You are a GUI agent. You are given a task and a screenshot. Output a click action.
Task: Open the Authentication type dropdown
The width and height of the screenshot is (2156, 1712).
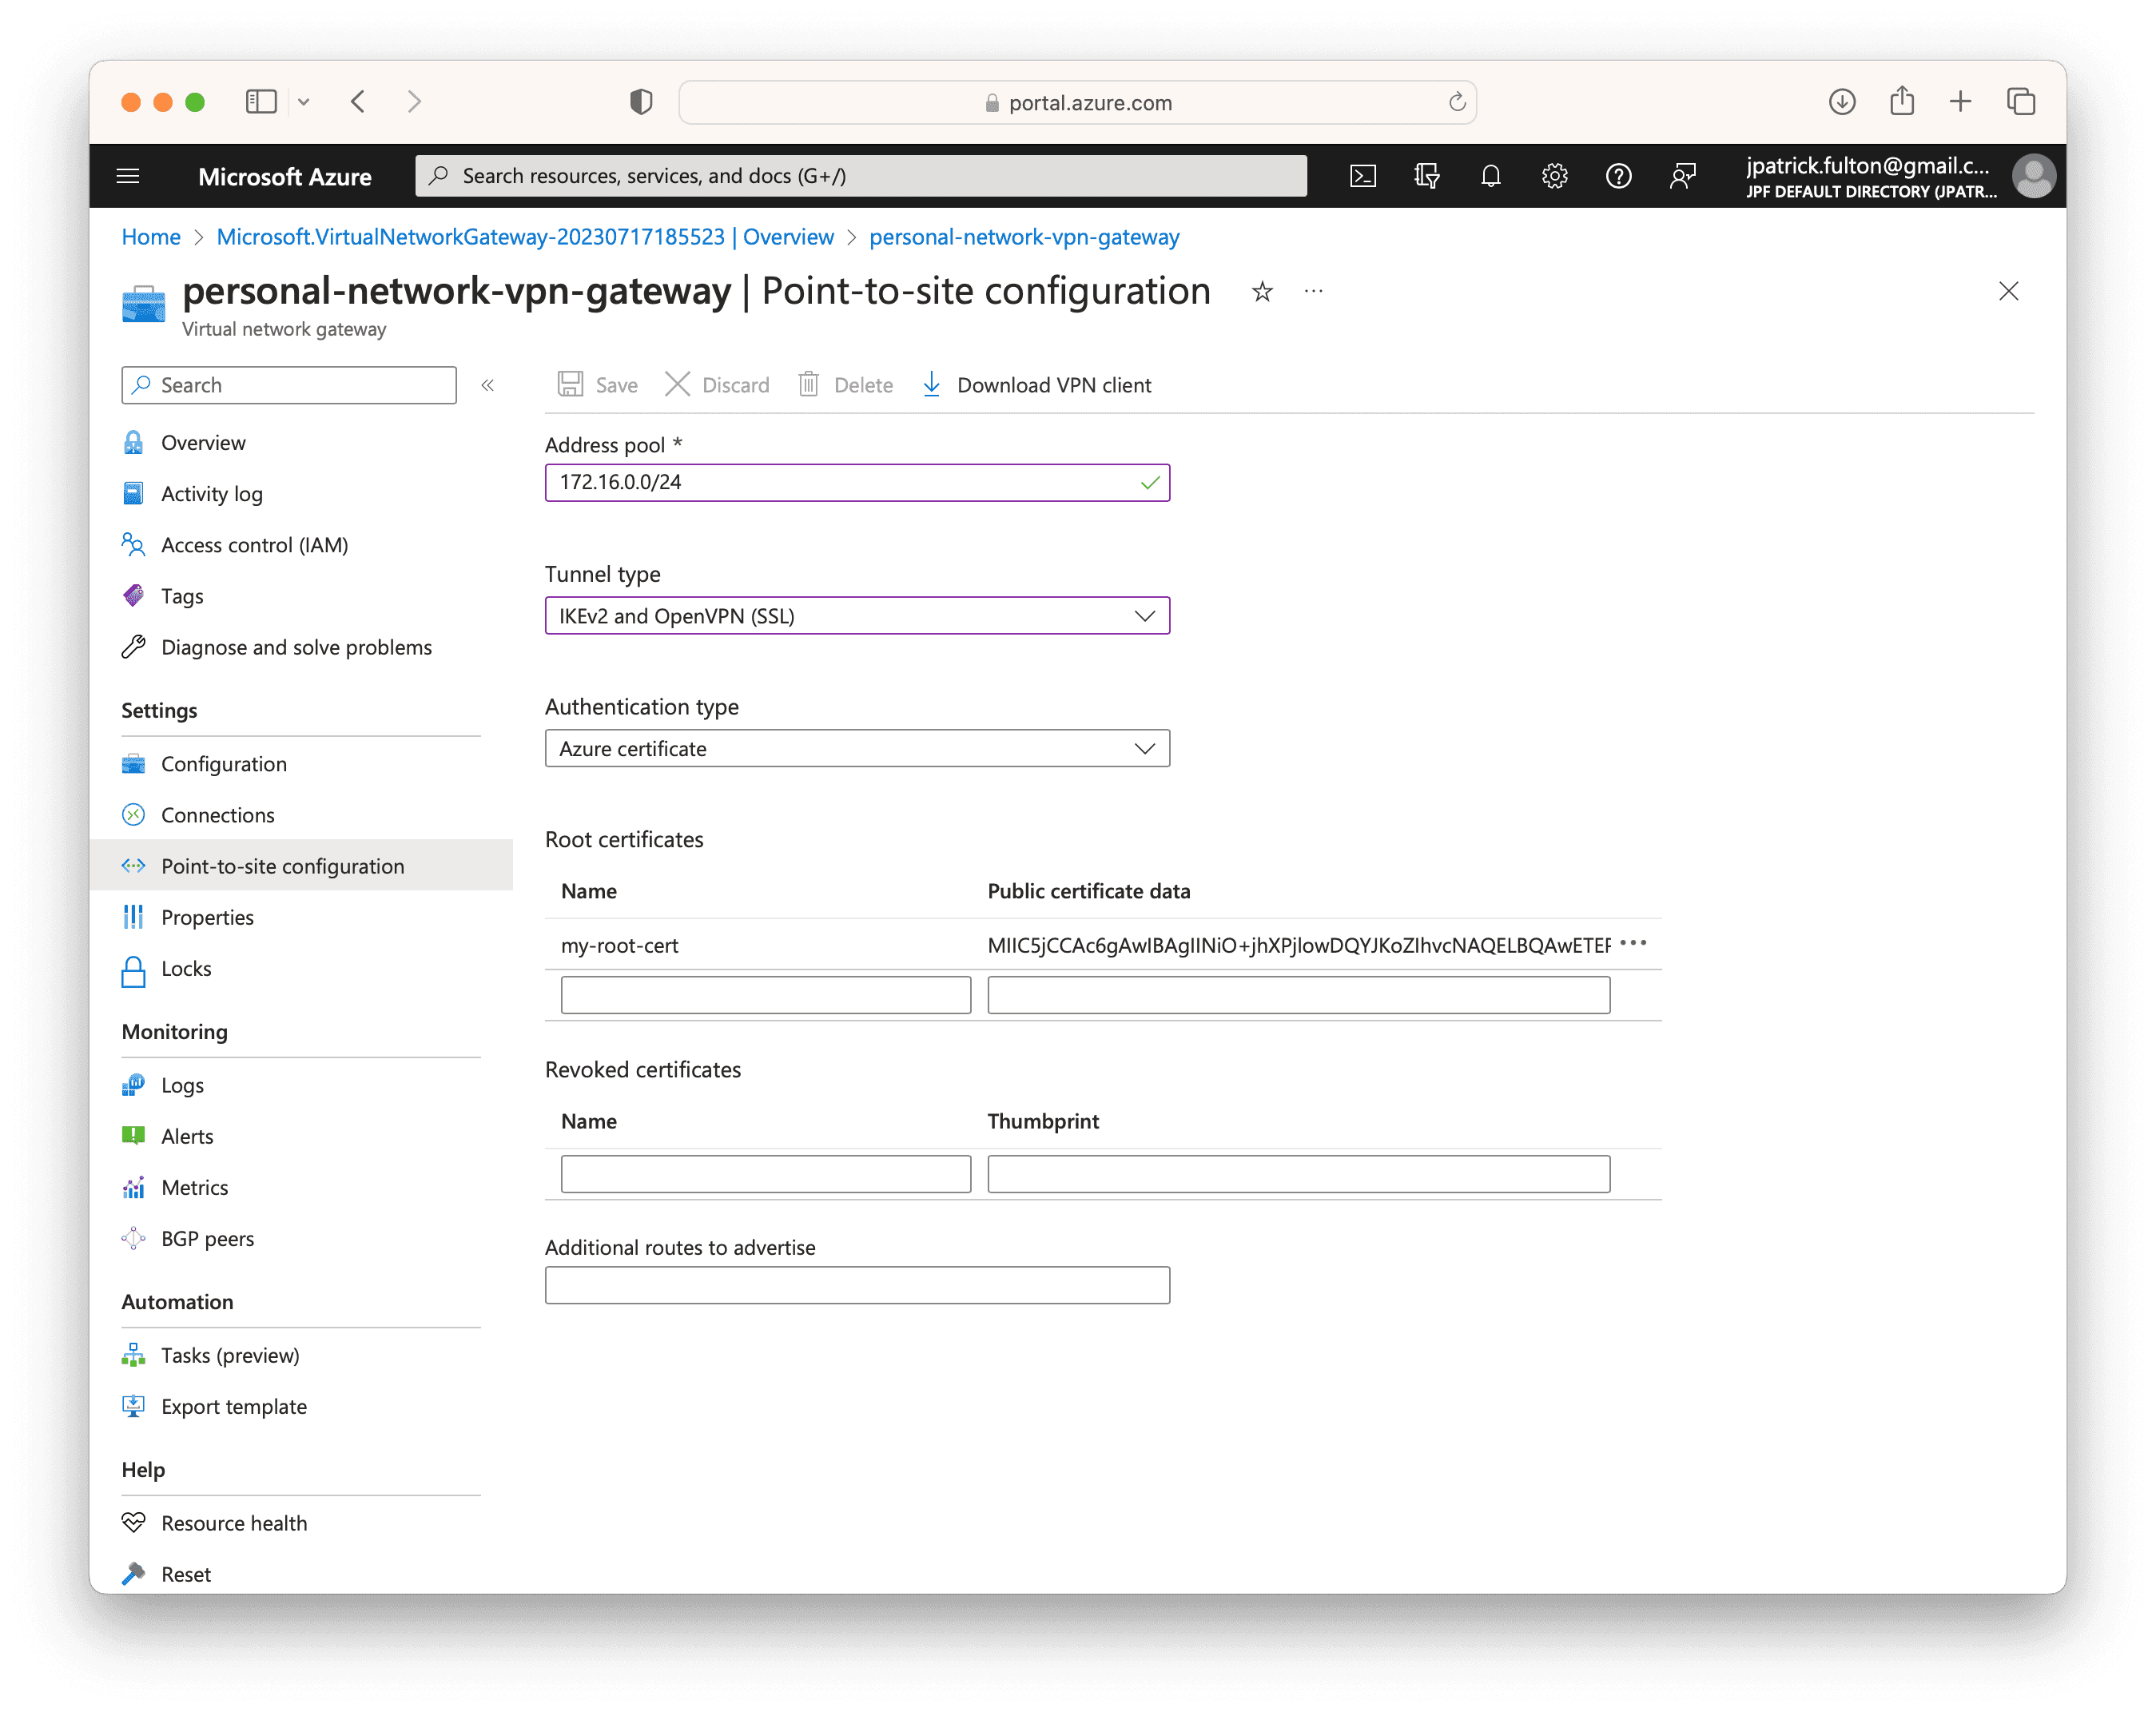857,749
